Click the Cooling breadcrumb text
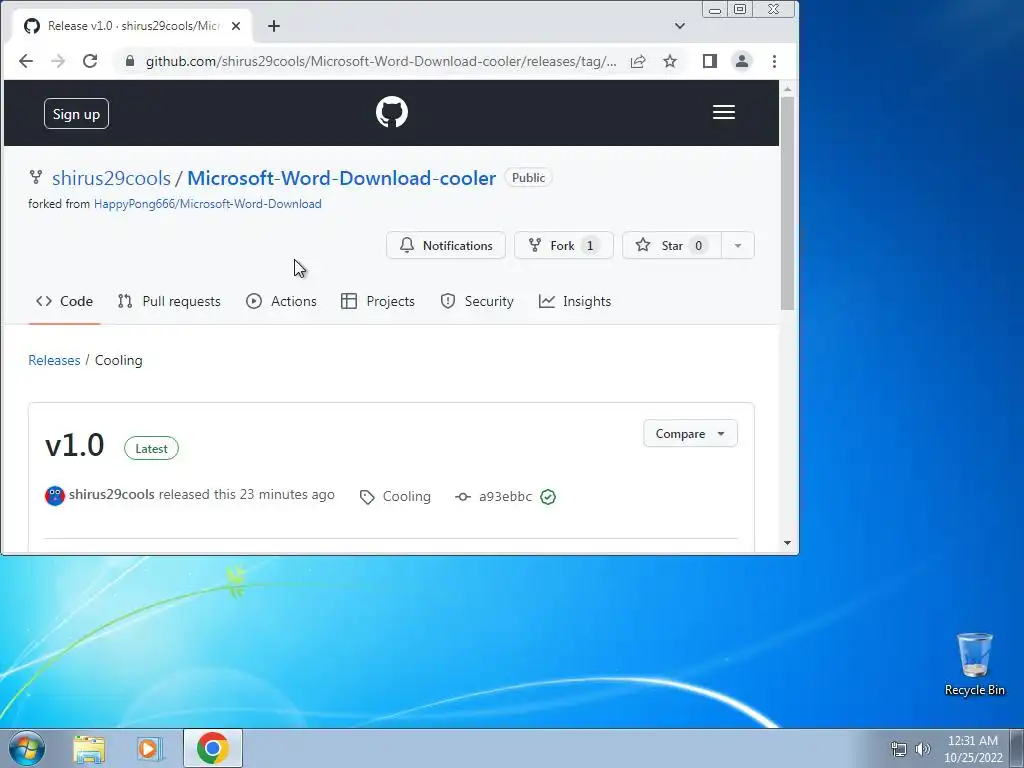Image resolution: width=1024 pixels, height=768 pixels. click(x=118, y=360)
